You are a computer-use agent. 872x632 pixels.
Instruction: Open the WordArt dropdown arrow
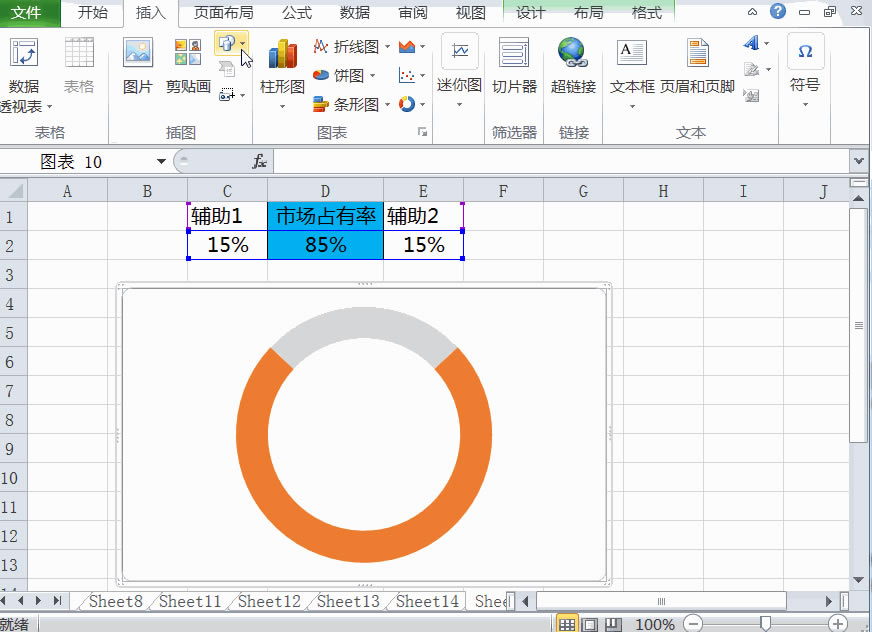pos(766,43)
